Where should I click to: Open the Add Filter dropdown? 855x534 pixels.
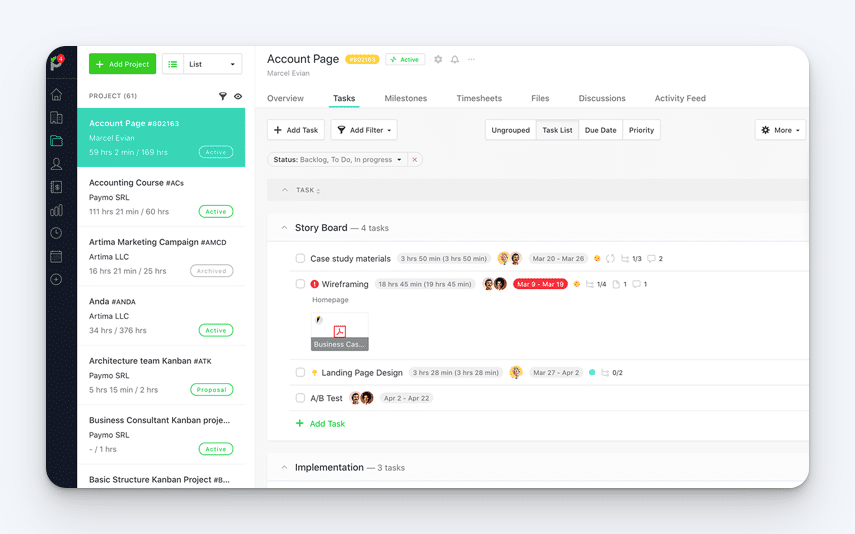[x=364, y=130]
